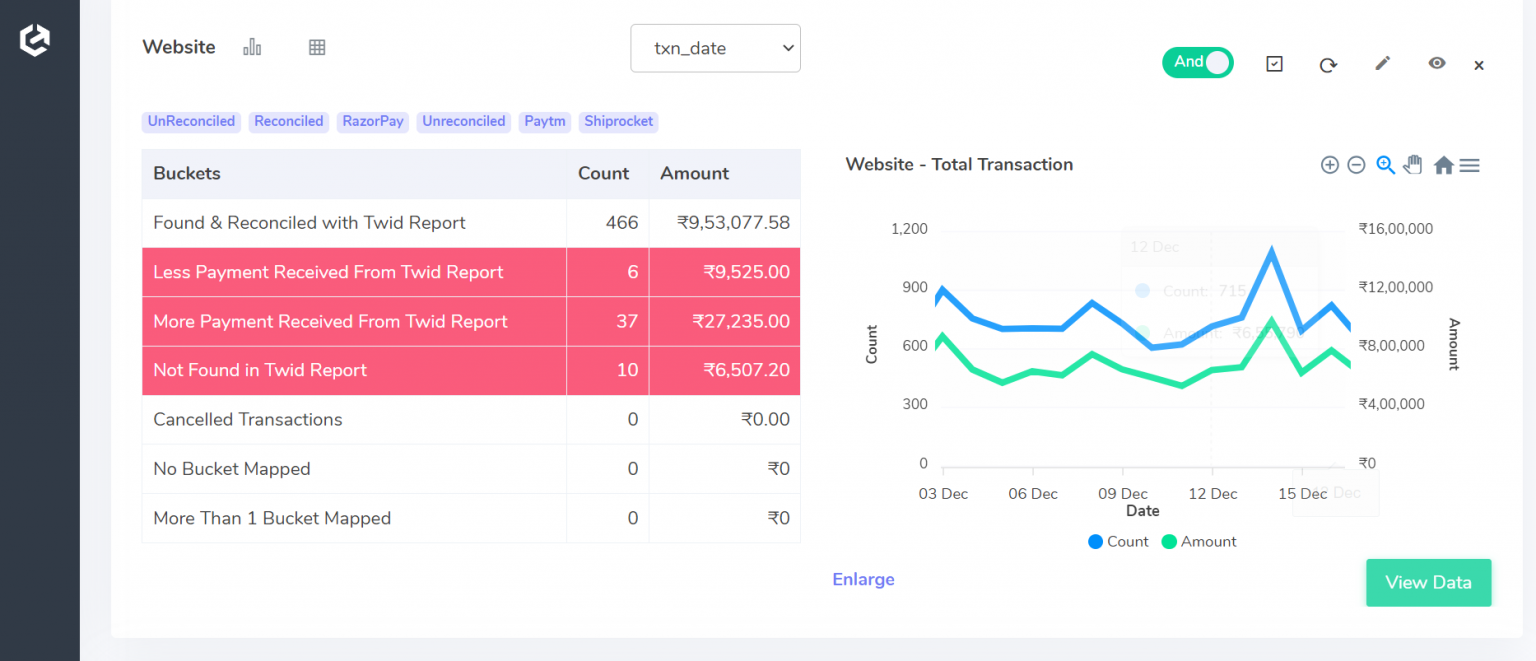Click the checkbox selection icon in the top toolbar
Image resolution: width=1536 pixels, height=661 pixels.
coord(1274,62)
